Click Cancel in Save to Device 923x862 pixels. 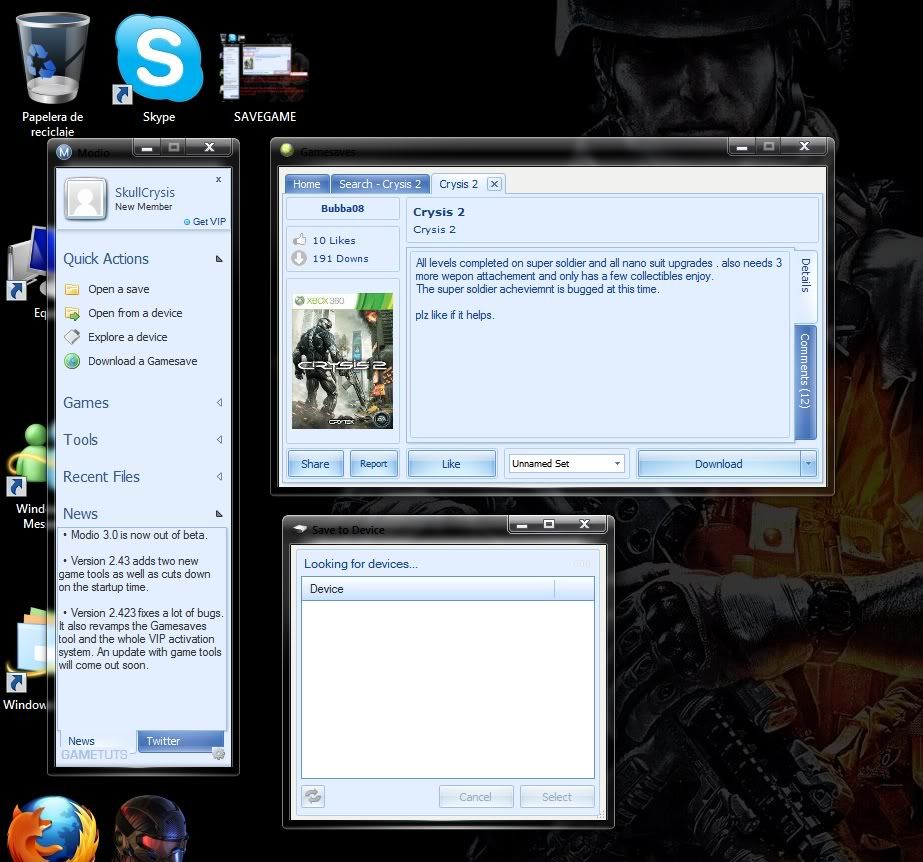(476, 797)
